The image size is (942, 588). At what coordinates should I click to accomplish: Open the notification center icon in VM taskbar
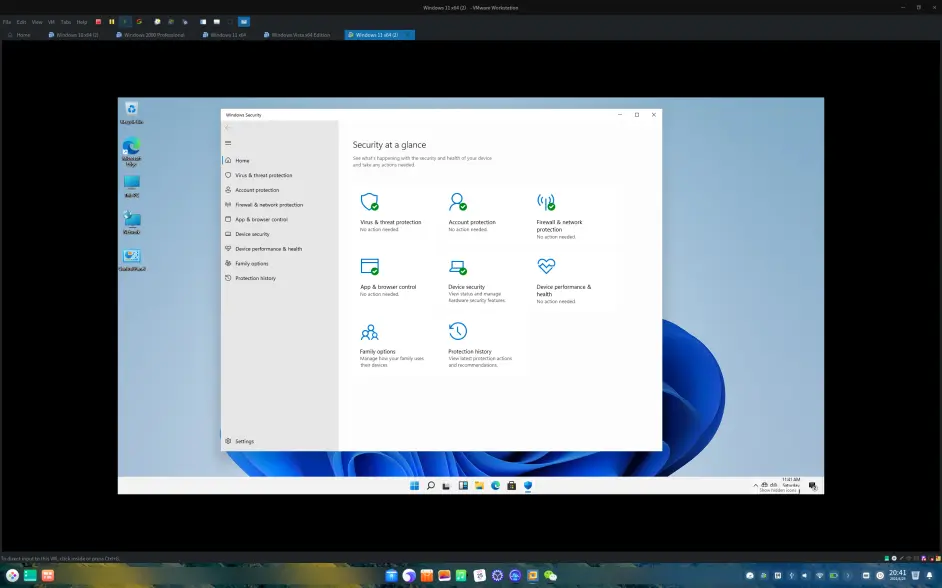pos(813,486)
